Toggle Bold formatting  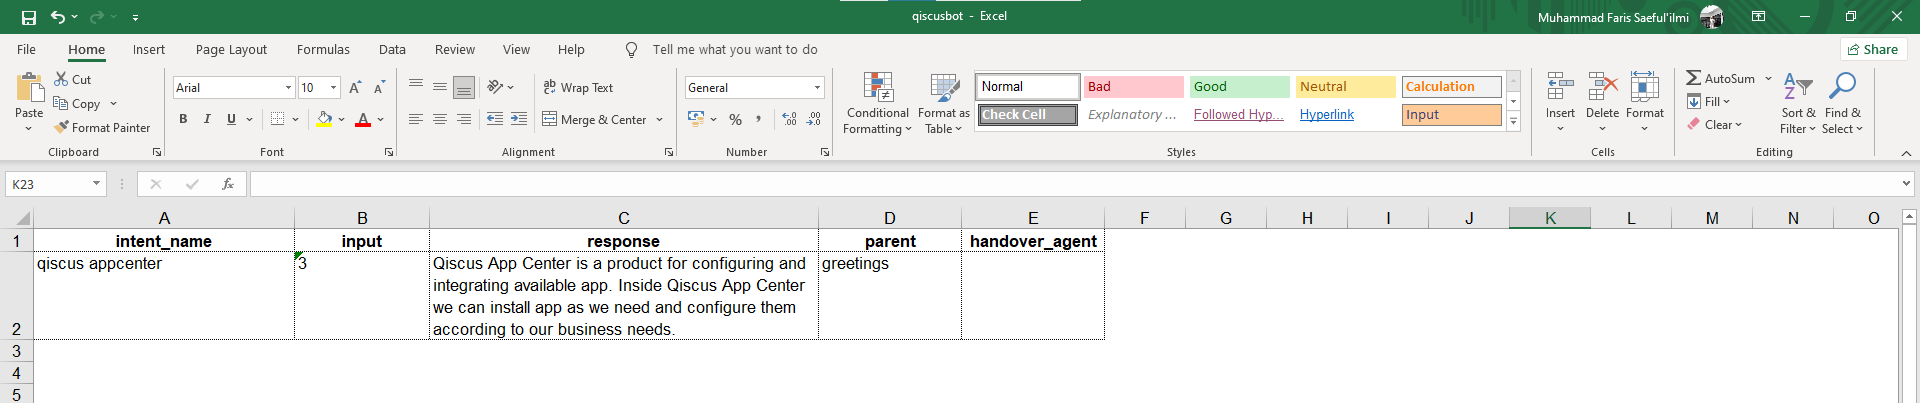click(183, 119)
